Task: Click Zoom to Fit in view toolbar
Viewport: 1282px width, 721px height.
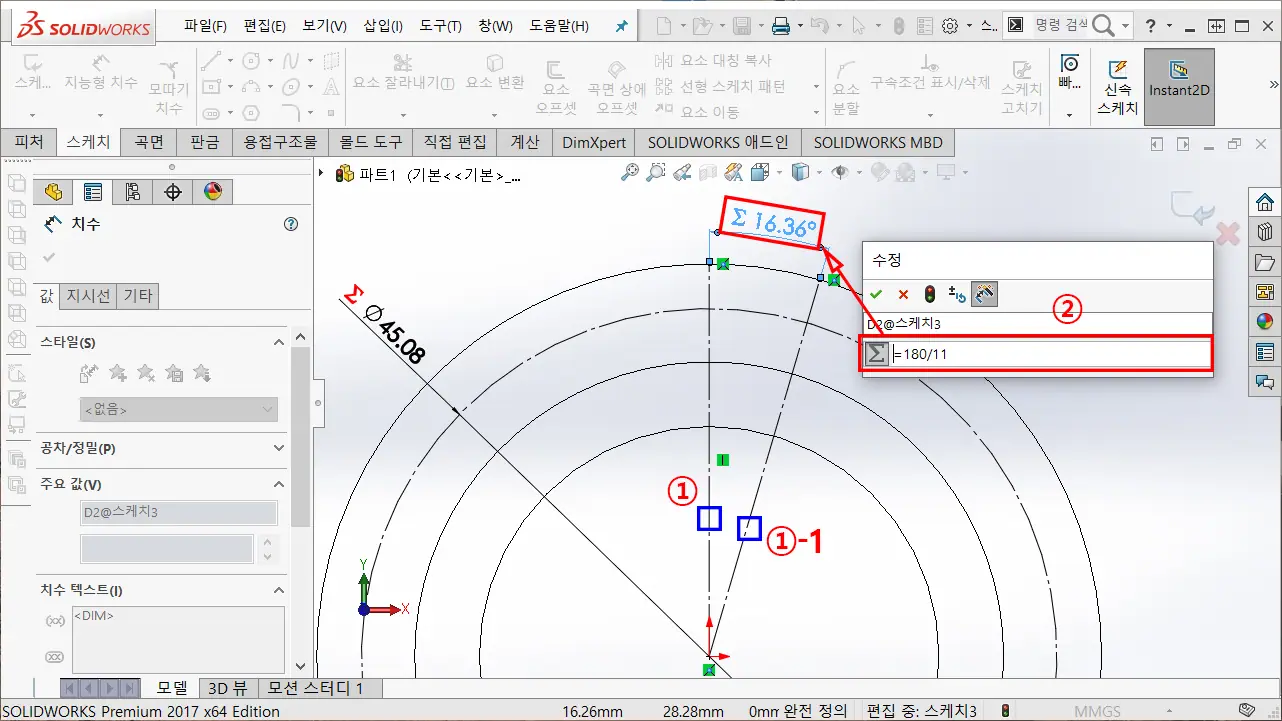Action: pyautogui.click(x=630, y=173)
